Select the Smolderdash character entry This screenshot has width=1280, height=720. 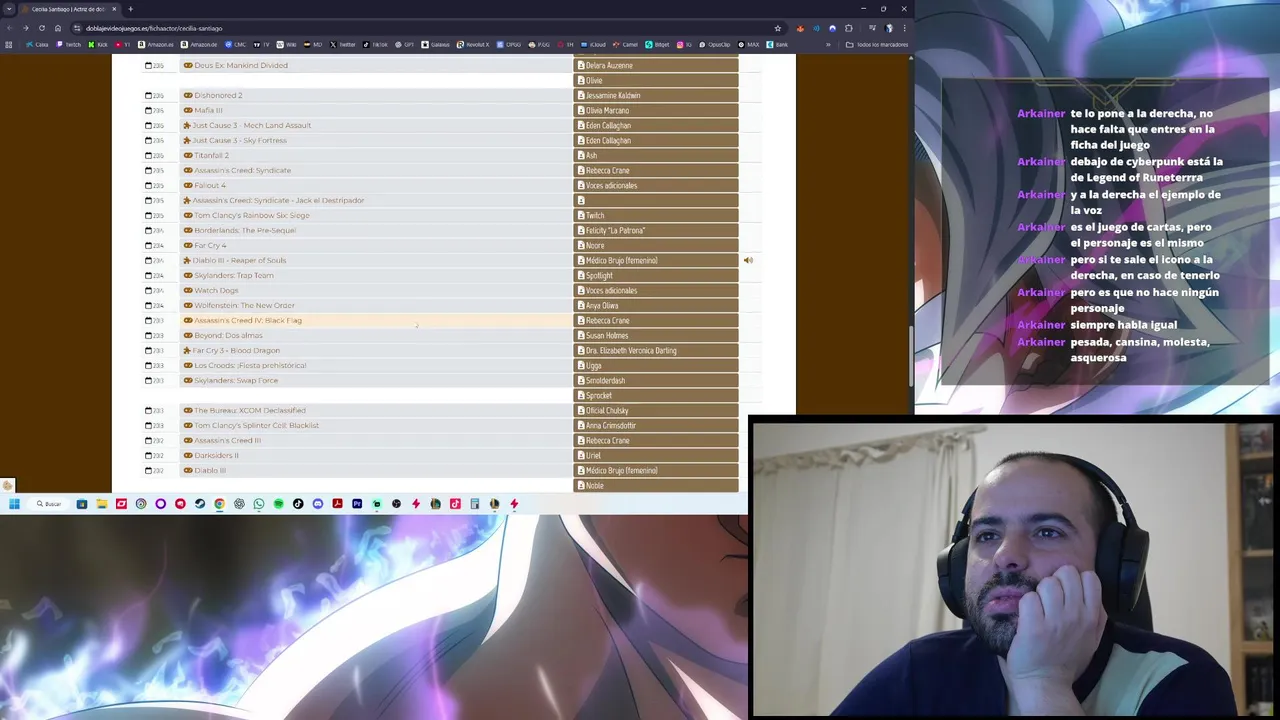[656, 380]
